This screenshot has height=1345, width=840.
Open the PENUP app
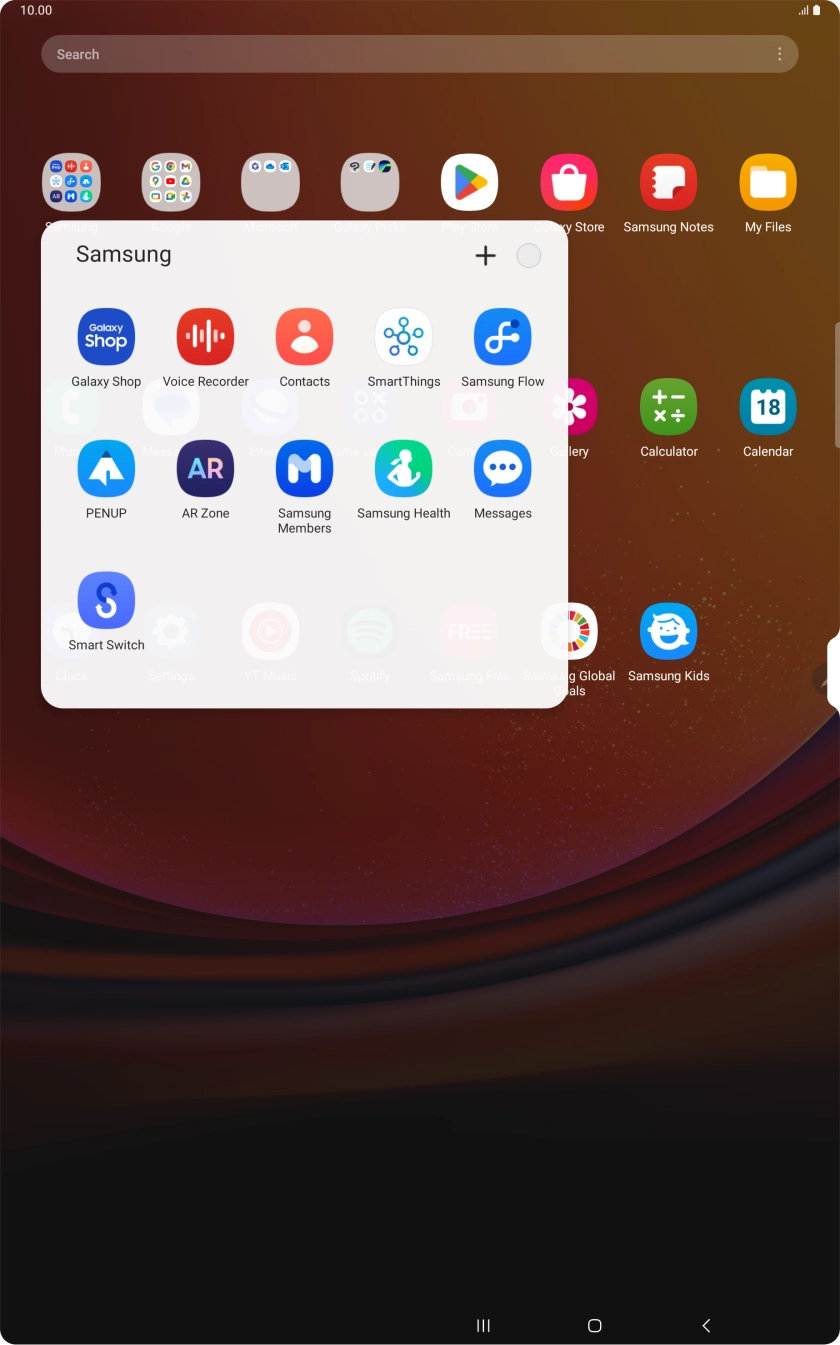pos(106,470)
